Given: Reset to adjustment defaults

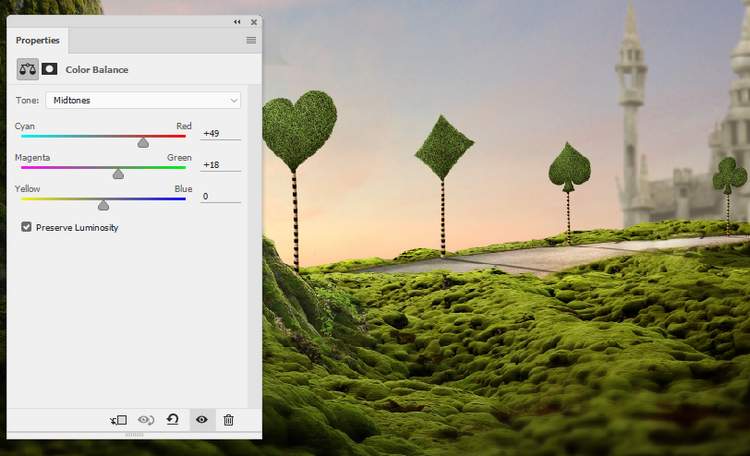Looking at the screenshot, I should [x=173, y=420].
